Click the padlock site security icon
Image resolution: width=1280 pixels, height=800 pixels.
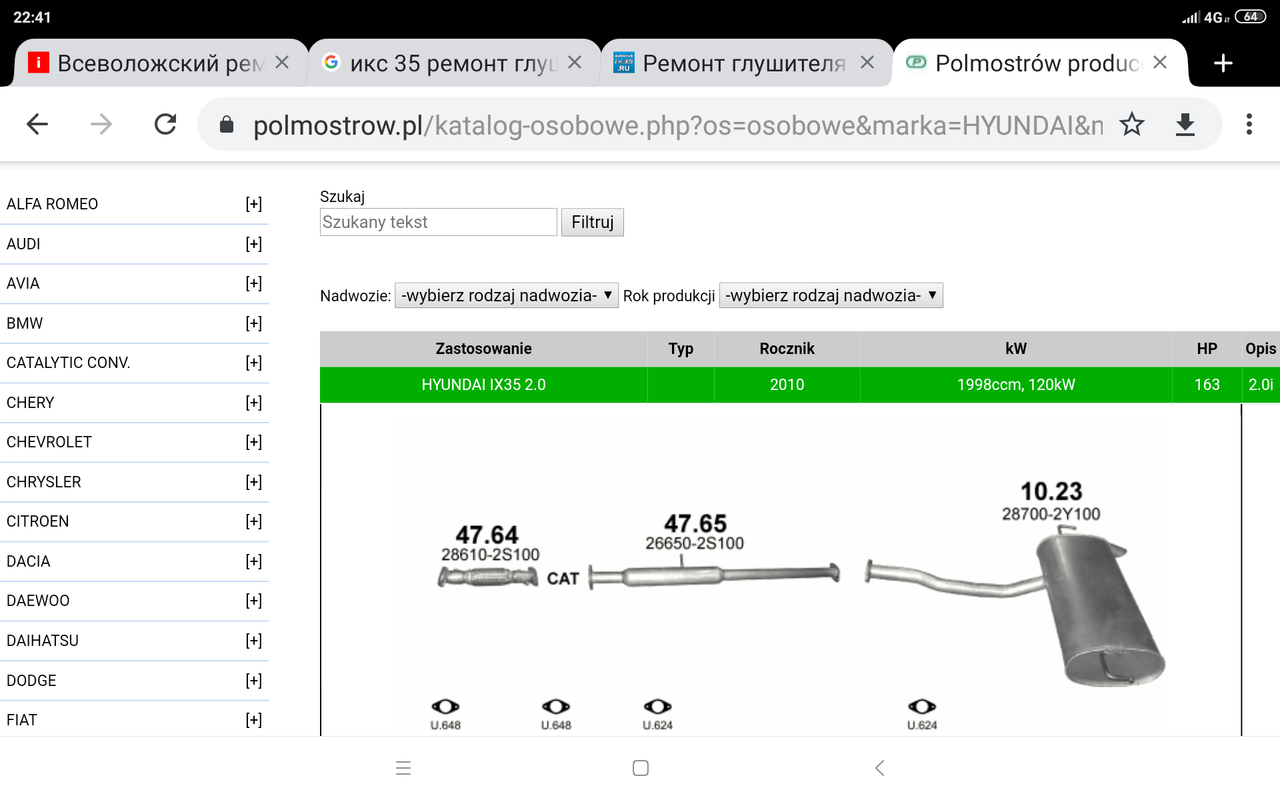(227, 124)
